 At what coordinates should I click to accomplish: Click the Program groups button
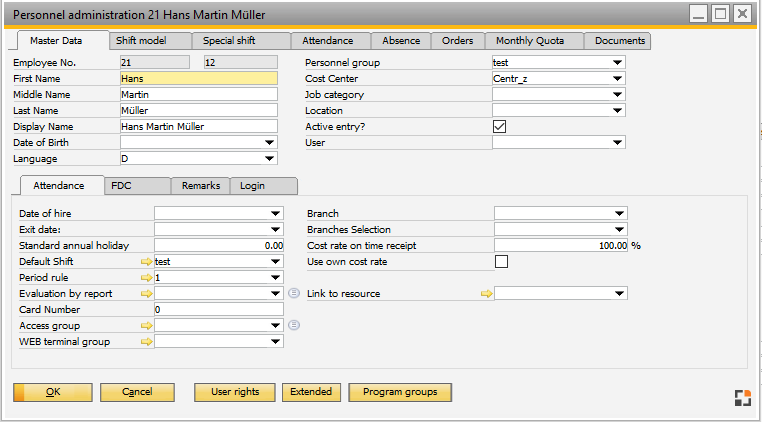(400, 392)
